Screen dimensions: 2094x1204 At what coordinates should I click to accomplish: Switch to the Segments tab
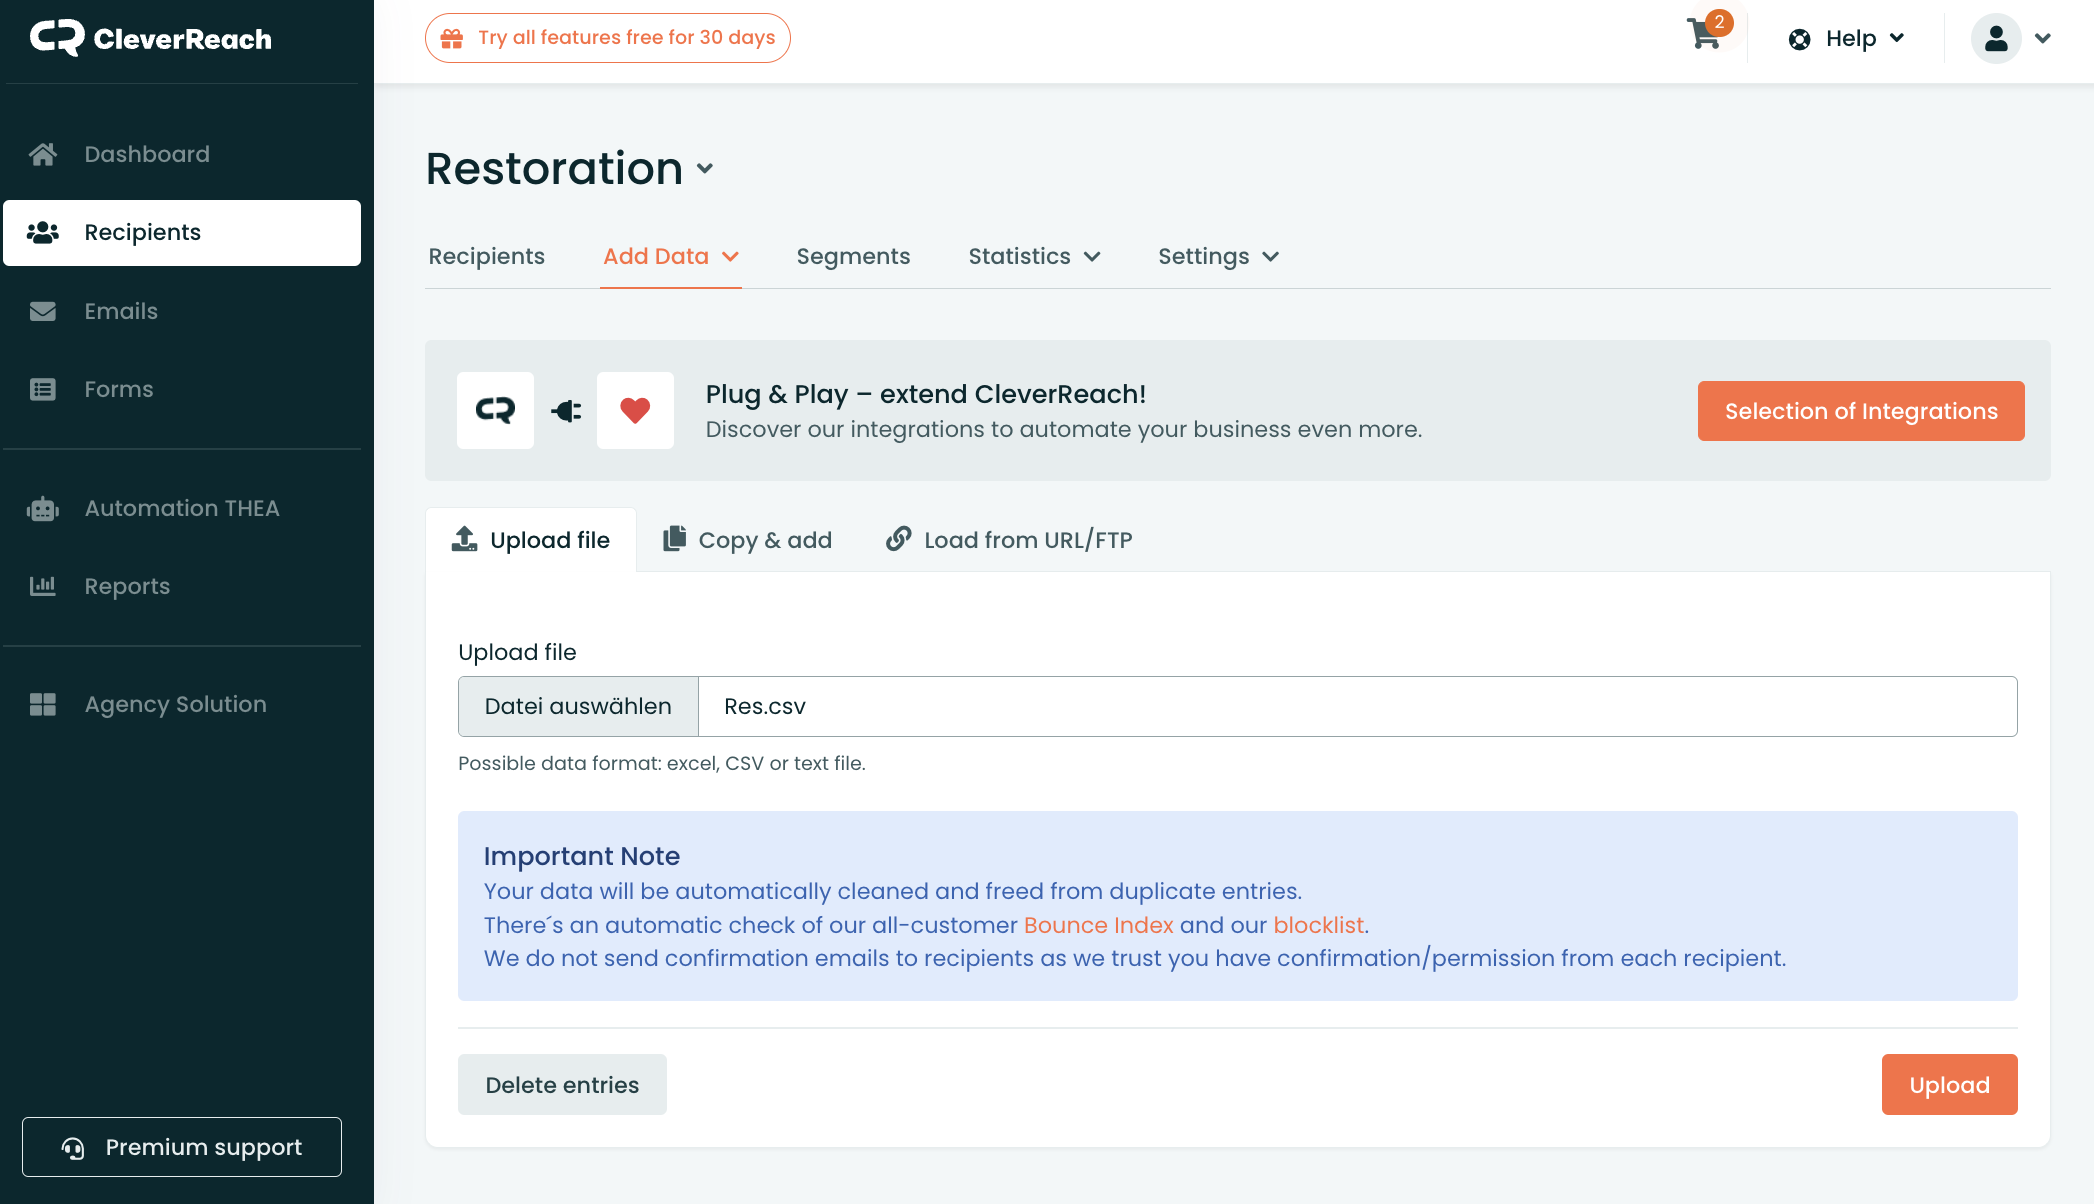click(x=853, y=257)
